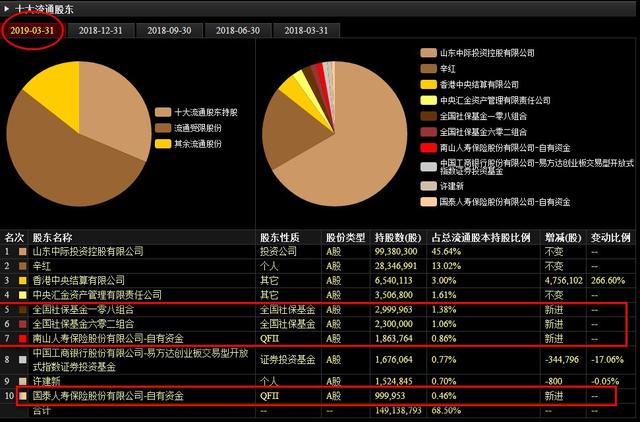The image size is (640, 422).
Task: Open the 2018-09-30 report tab
Action: (x=170, y=30)
